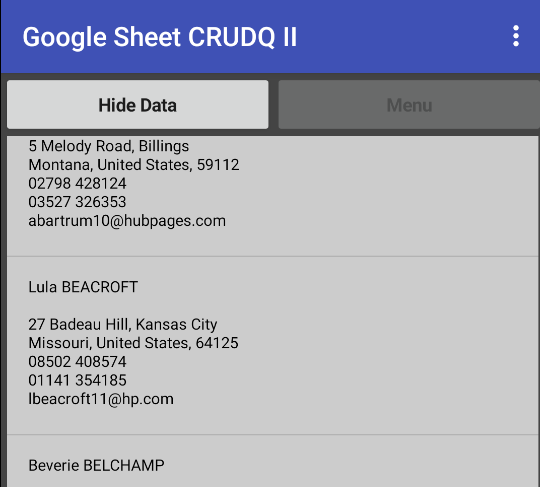This screenshot has height=487, width=540.
Task: Click the Google Sheet CRUDQ II title
Action: point(159,37)
